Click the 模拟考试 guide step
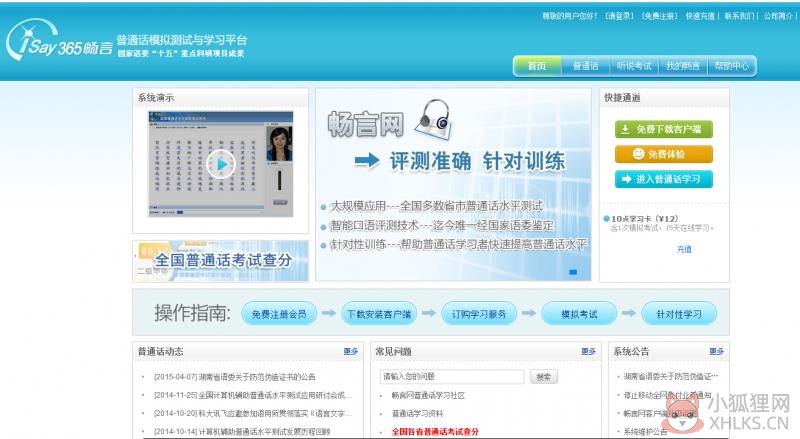The image size is (800, 439). (x=579, y=314)
